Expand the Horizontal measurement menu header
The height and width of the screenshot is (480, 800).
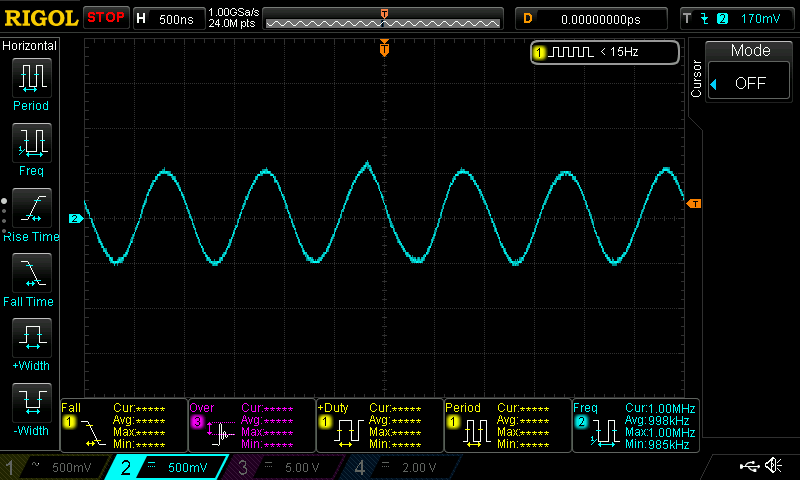click(x=30, y=46)
